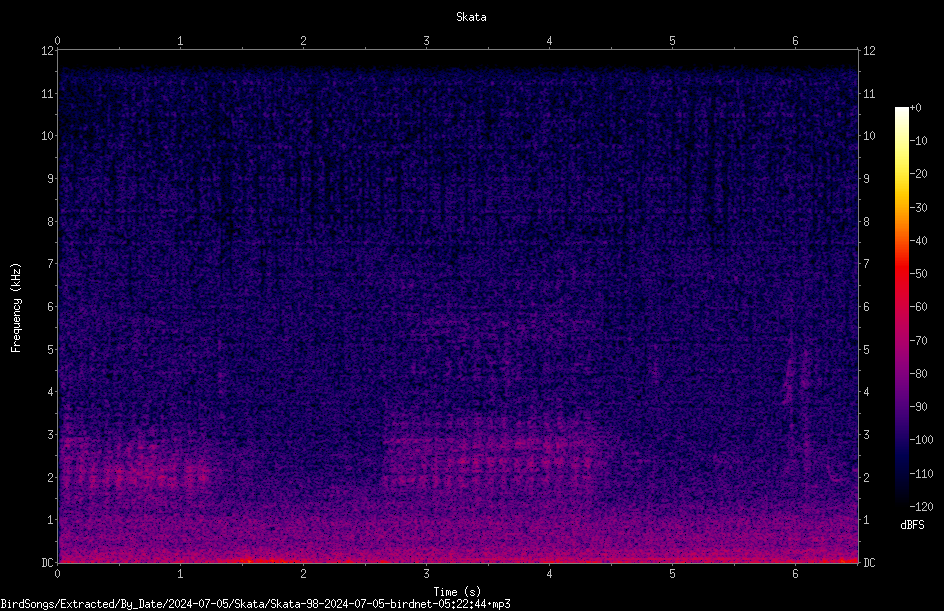Click the '-120' value on the dBFS scale

pyautogui.click(x=921, y=506)
